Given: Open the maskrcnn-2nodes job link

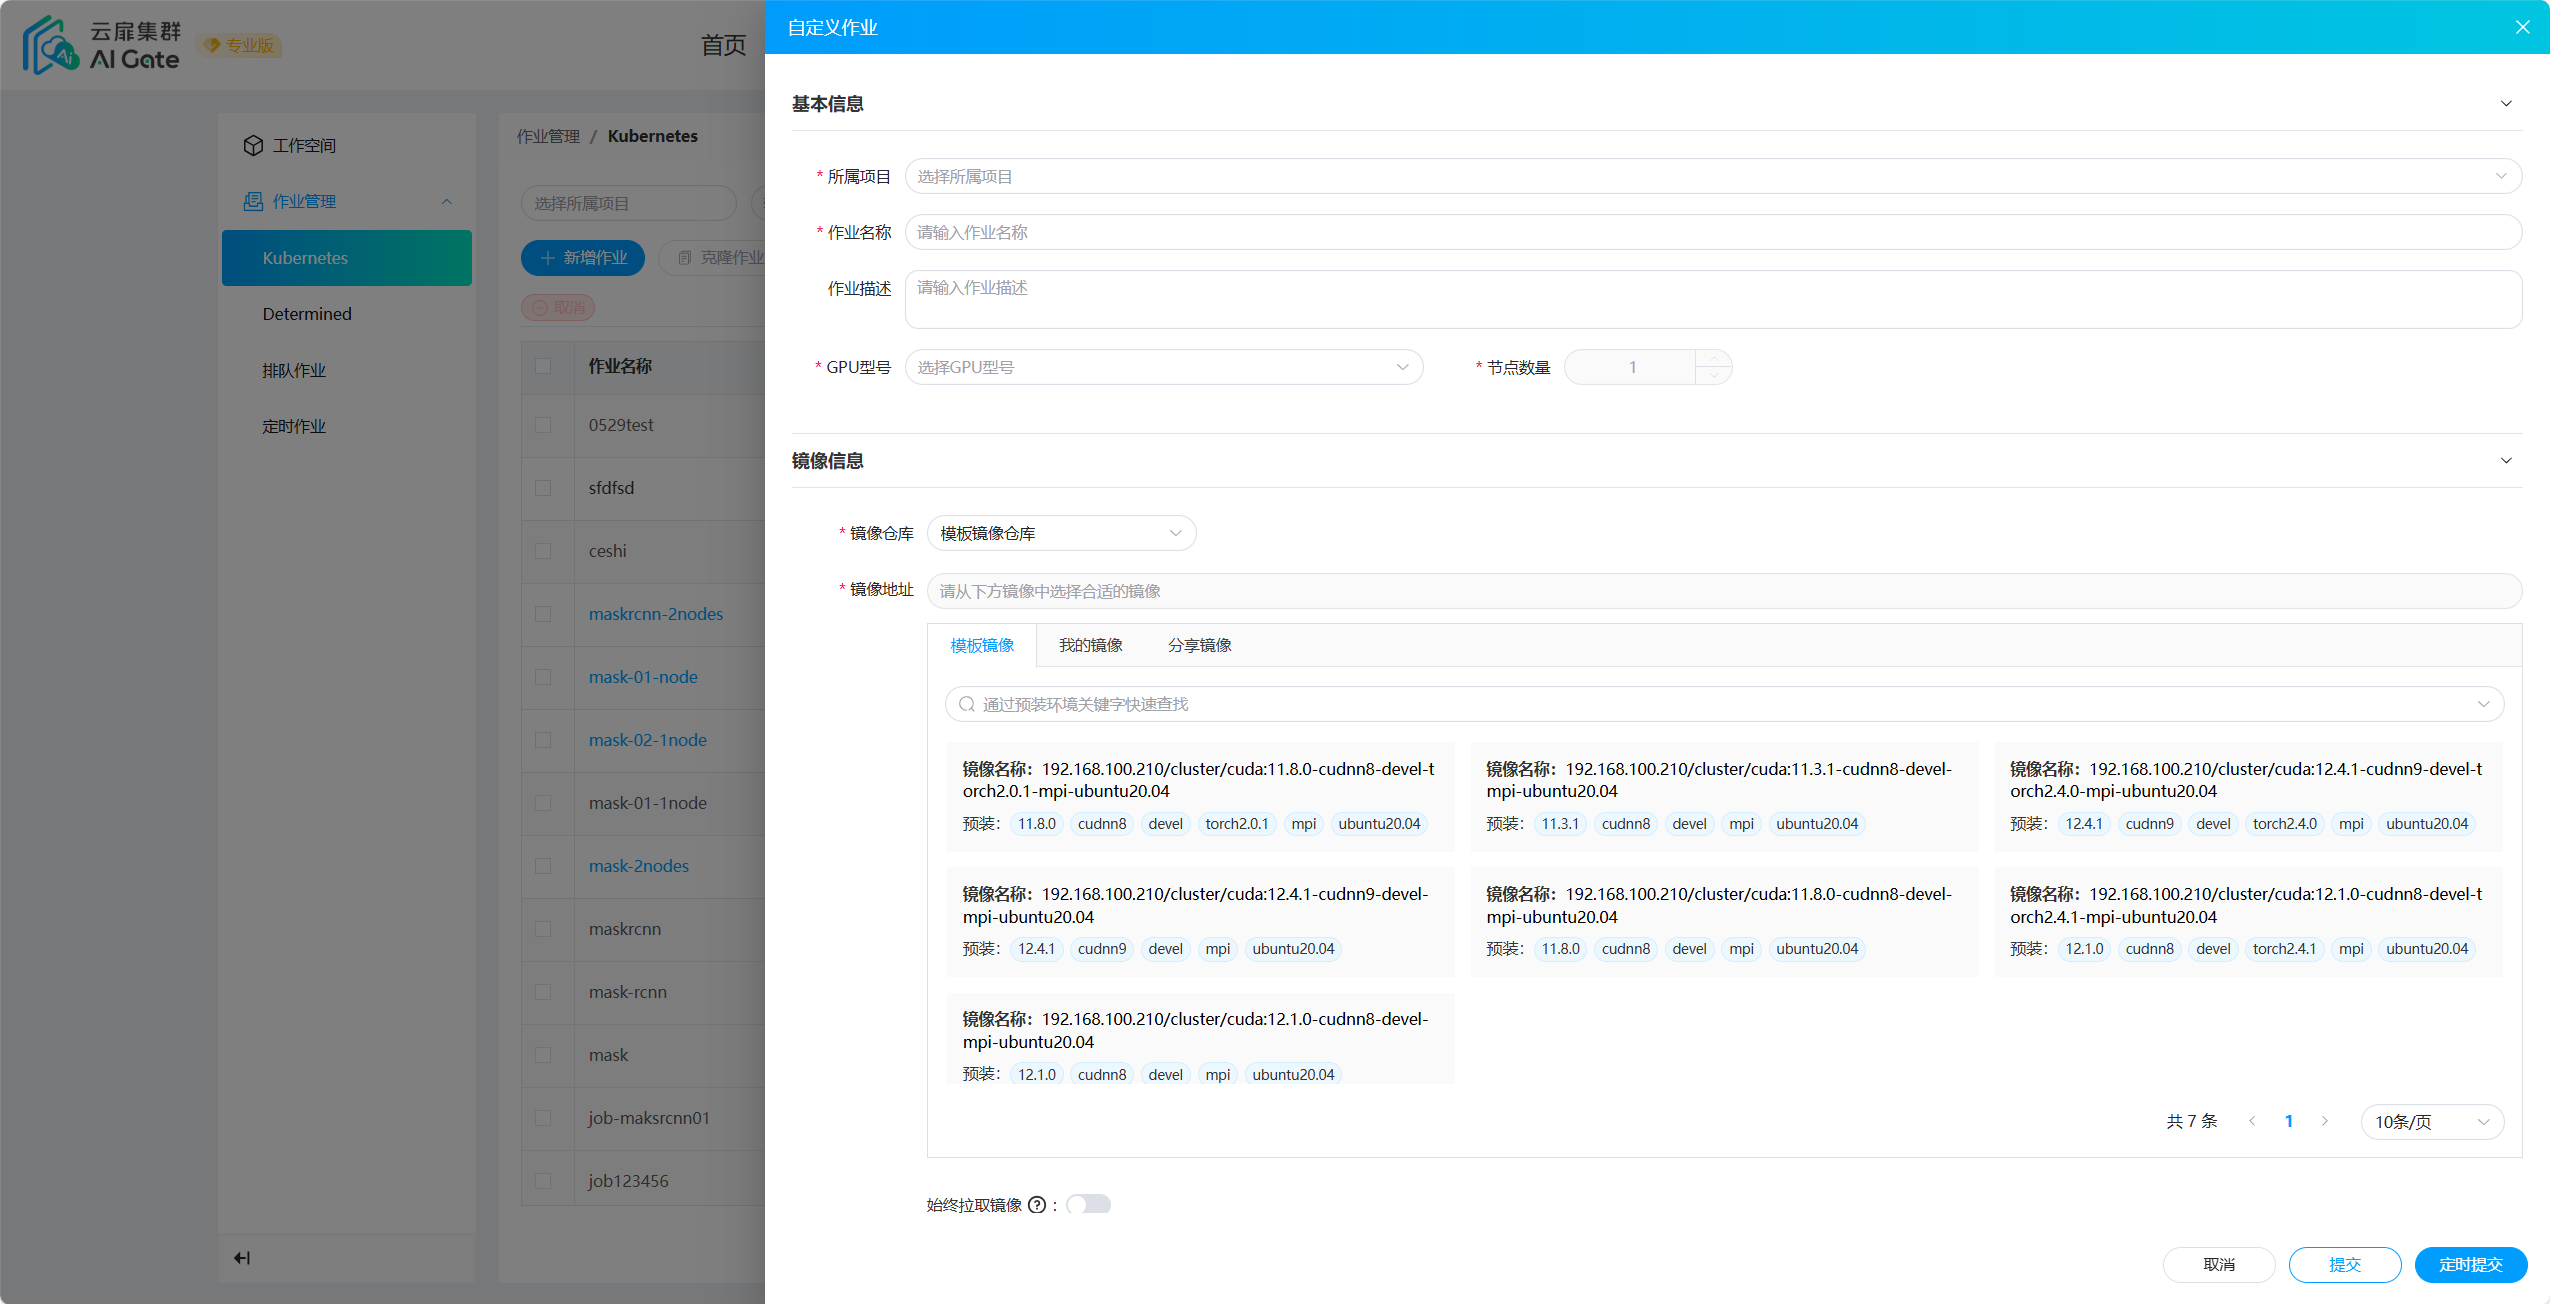Looking at the screenshot, I should [656, 614].
